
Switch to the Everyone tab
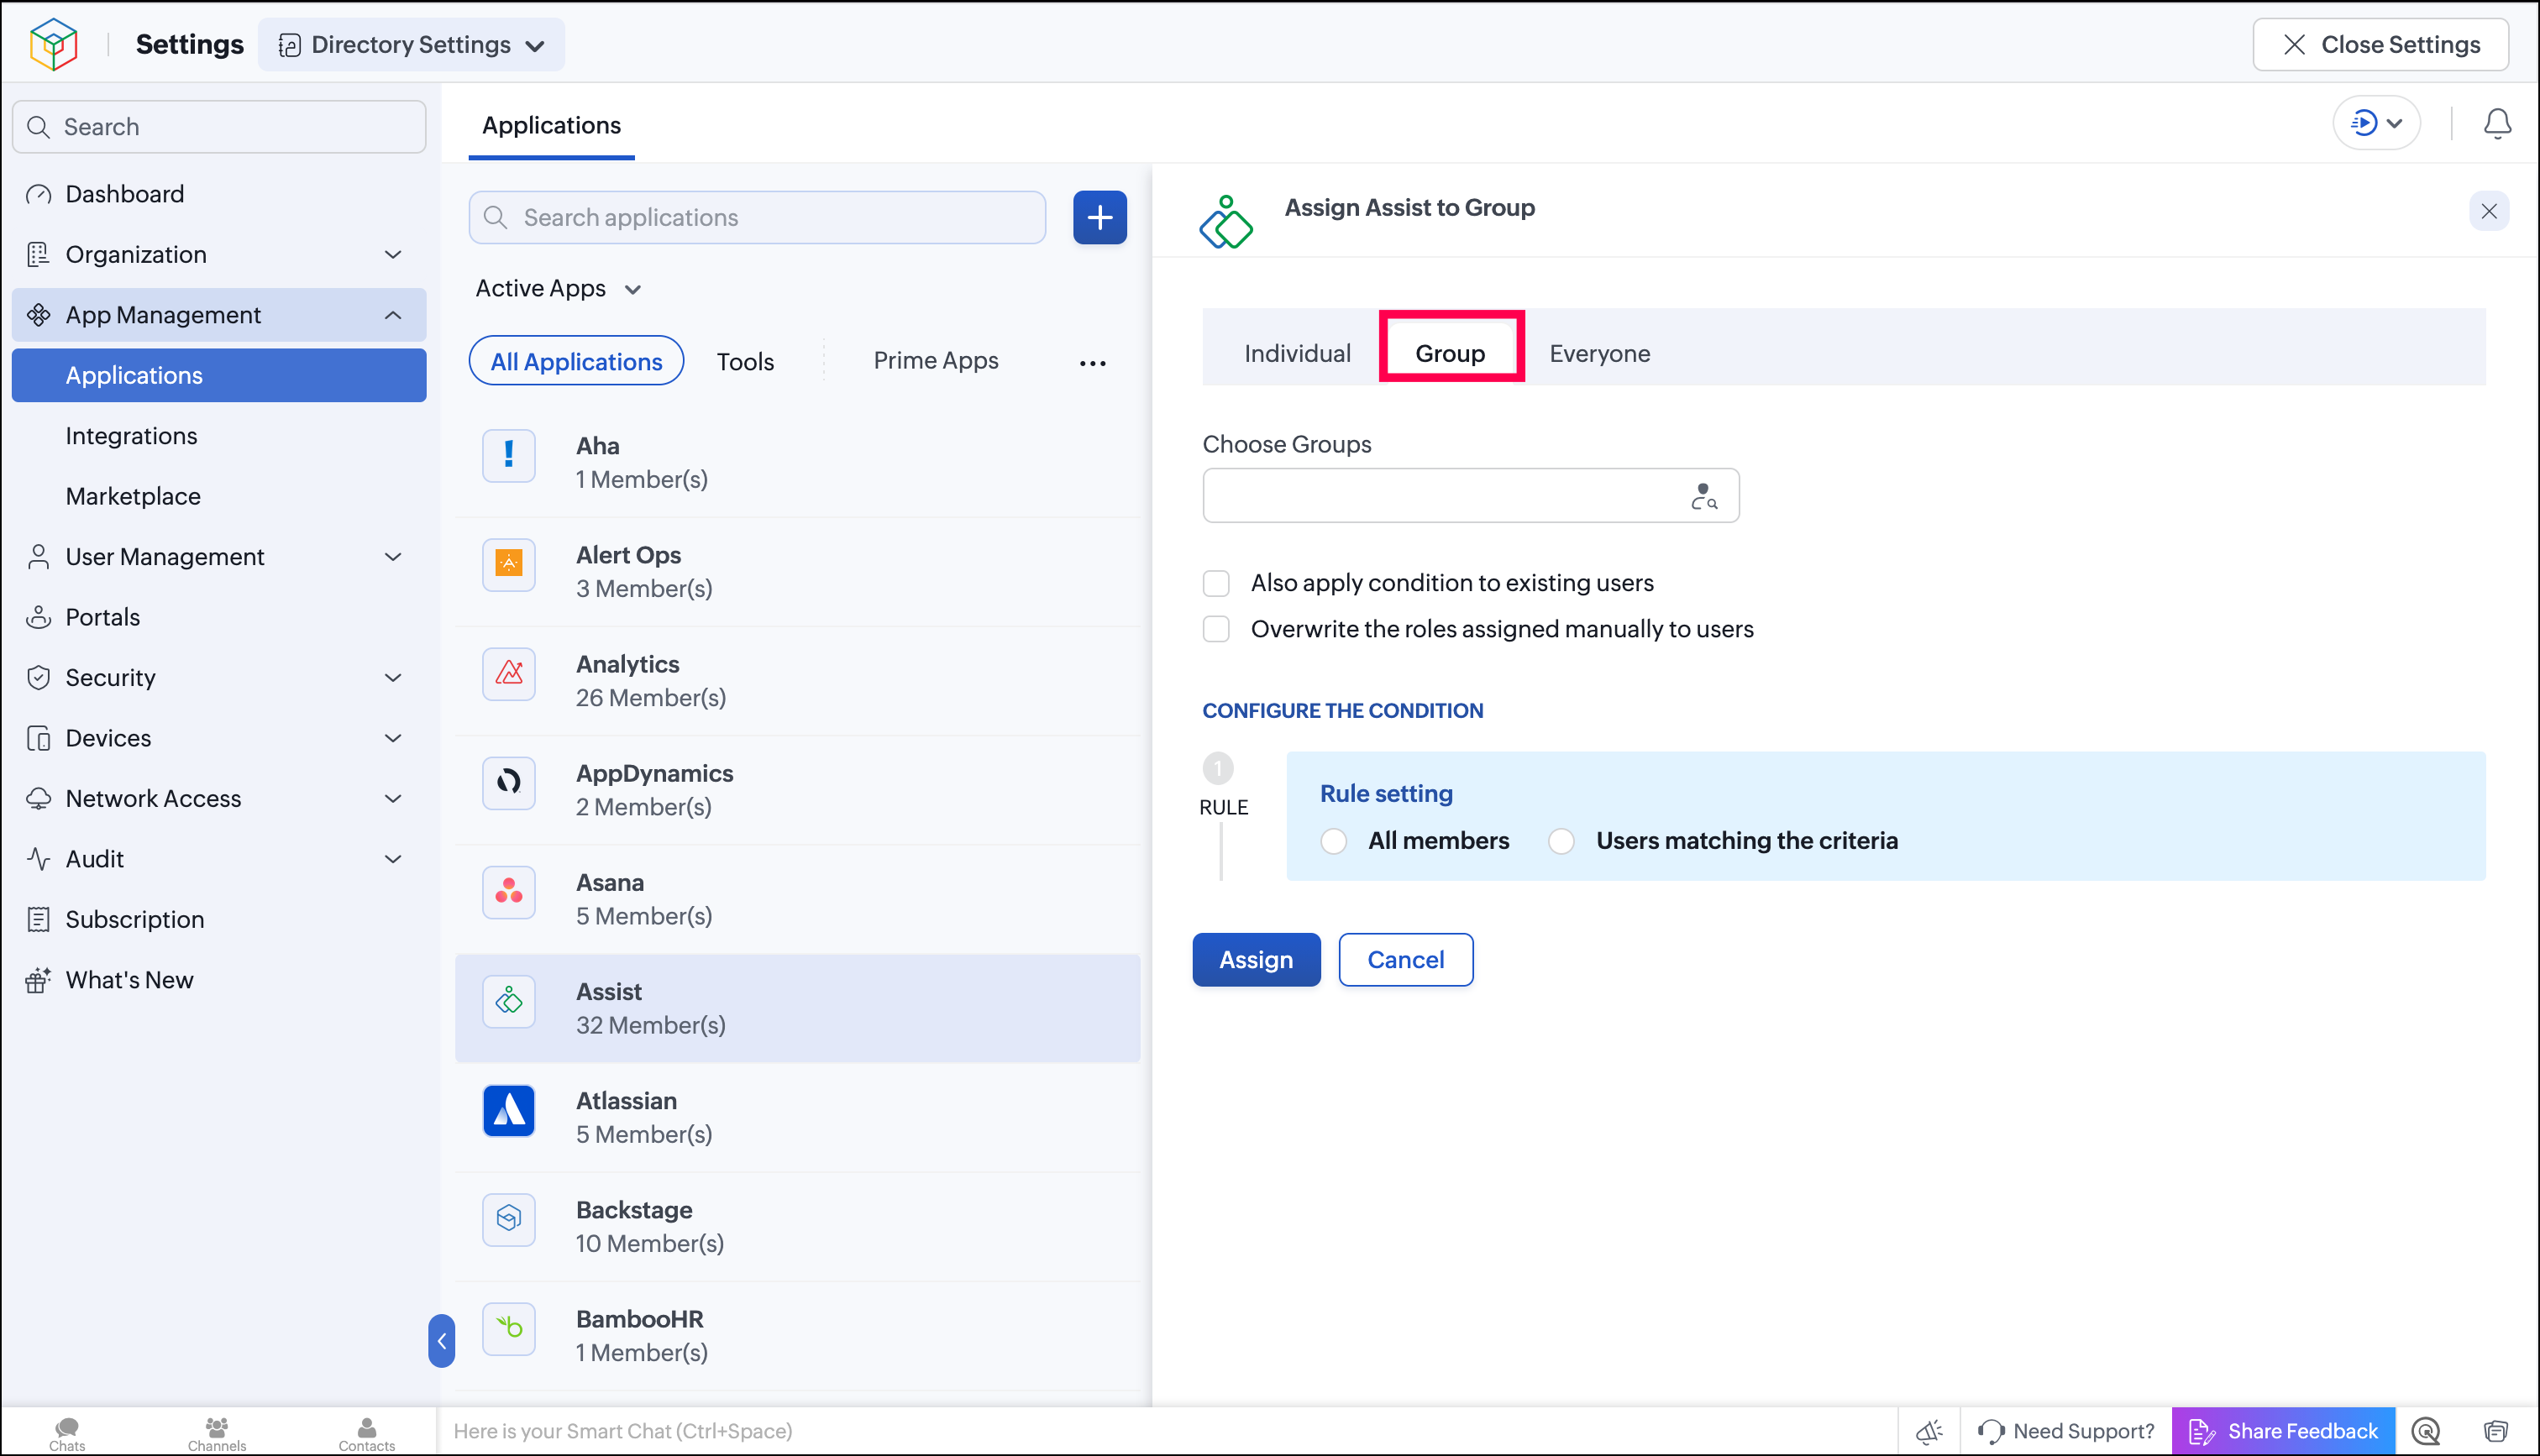(x=1599, y=353)
